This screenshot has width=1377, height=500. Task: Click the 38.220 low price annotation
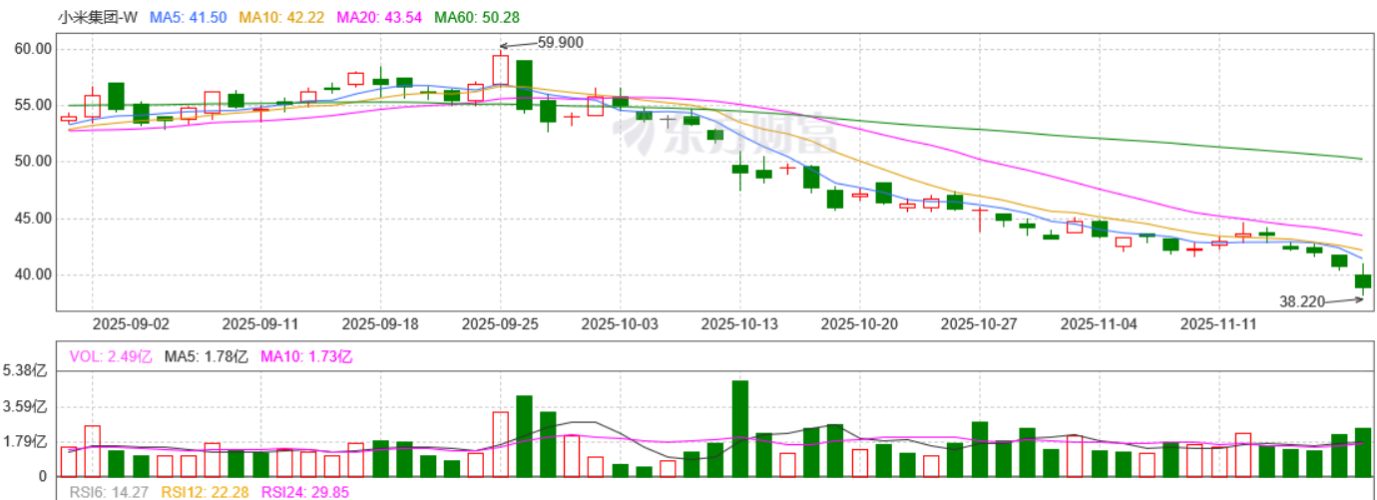[1304, 300]
